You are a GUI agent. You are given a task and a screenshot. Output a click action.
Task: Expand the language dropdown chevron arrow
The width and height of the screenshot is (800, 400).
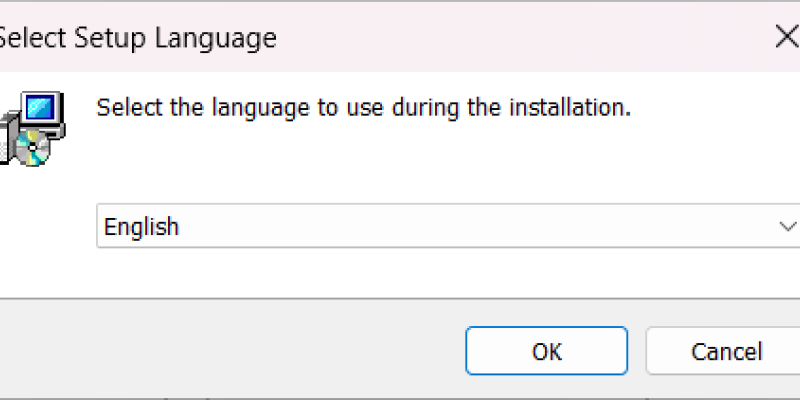pos(786,227)
